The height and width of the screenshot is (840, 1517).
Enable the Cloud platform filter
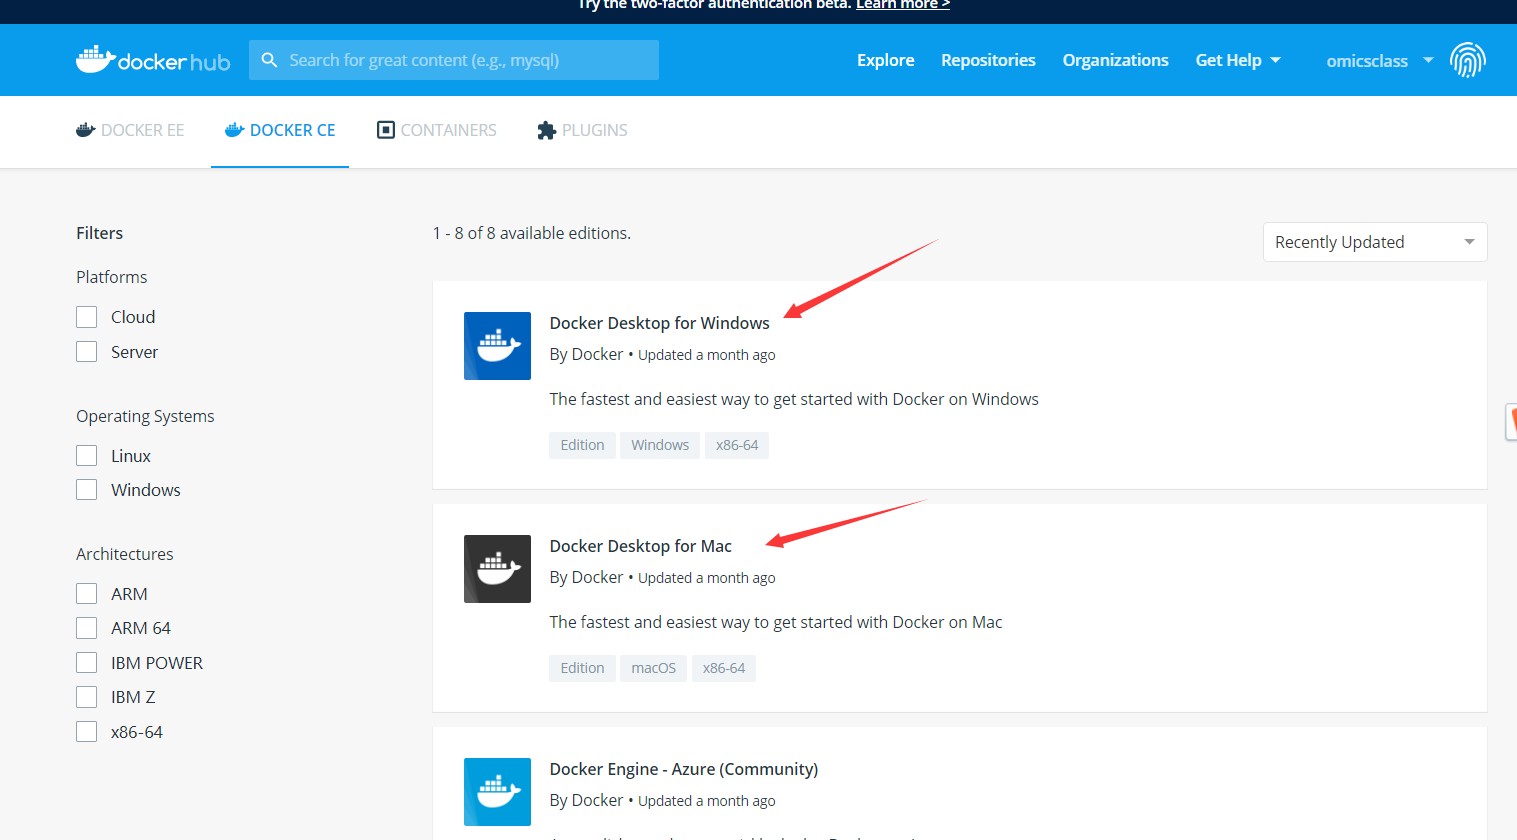[x=87, y=317]
